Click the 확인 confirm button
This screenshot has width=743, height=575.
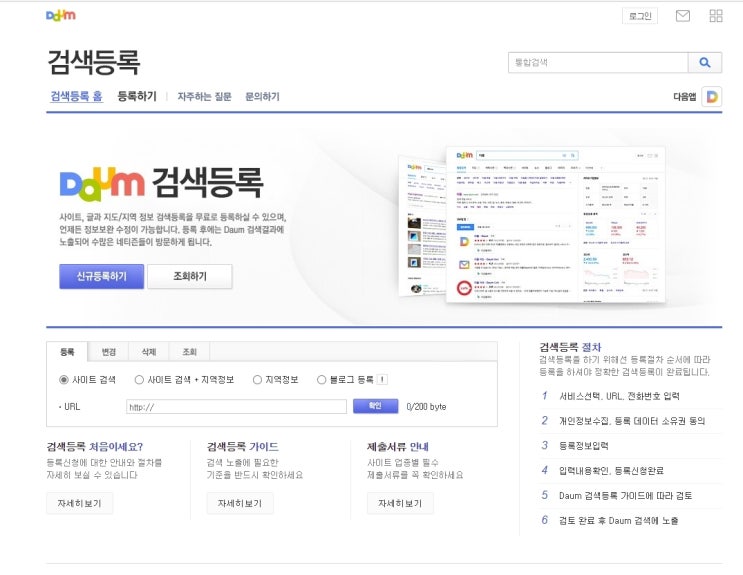click(375, 406)
